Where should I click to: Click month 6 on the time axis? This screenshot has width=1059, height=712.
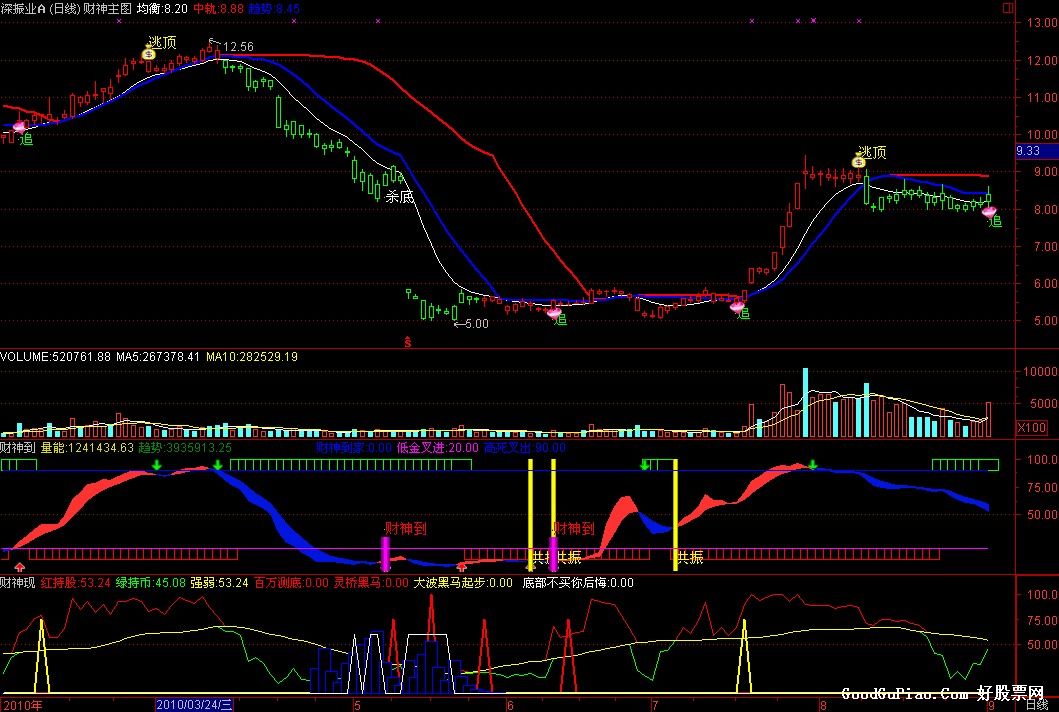pos(510,705)
